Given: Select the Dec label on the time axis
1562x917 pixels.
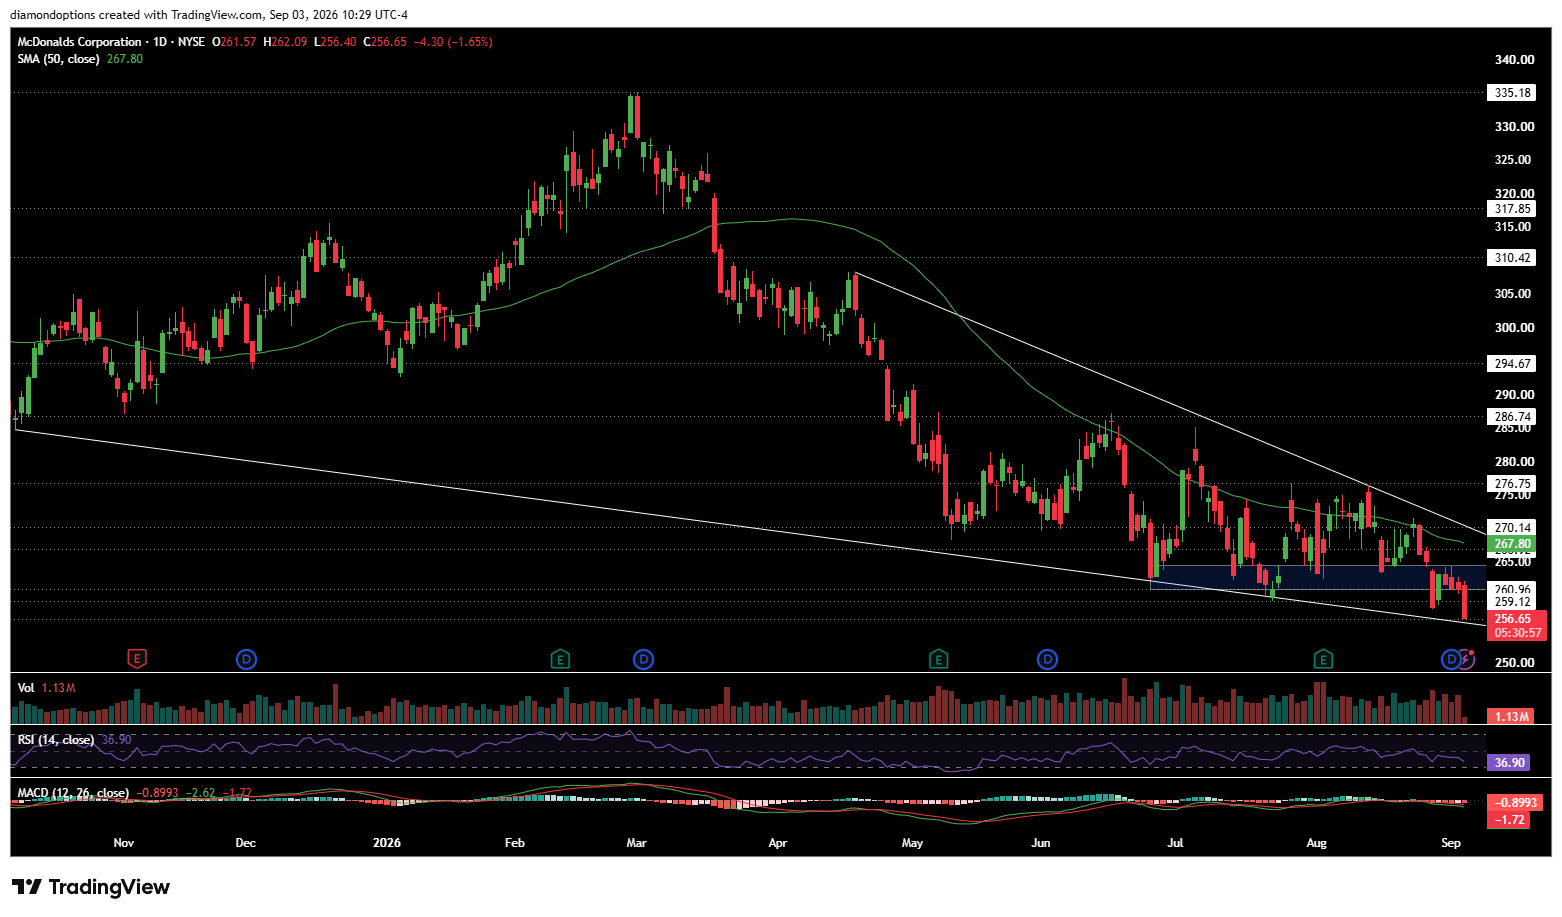Looking at the screenshot, I should 246,843.
